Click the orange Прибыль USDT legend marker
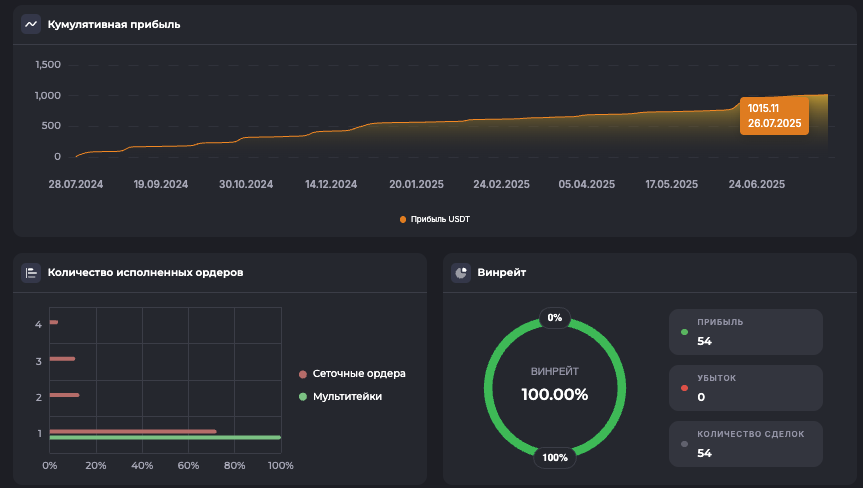This screenshot has width=863, height=488. (403, 219)
